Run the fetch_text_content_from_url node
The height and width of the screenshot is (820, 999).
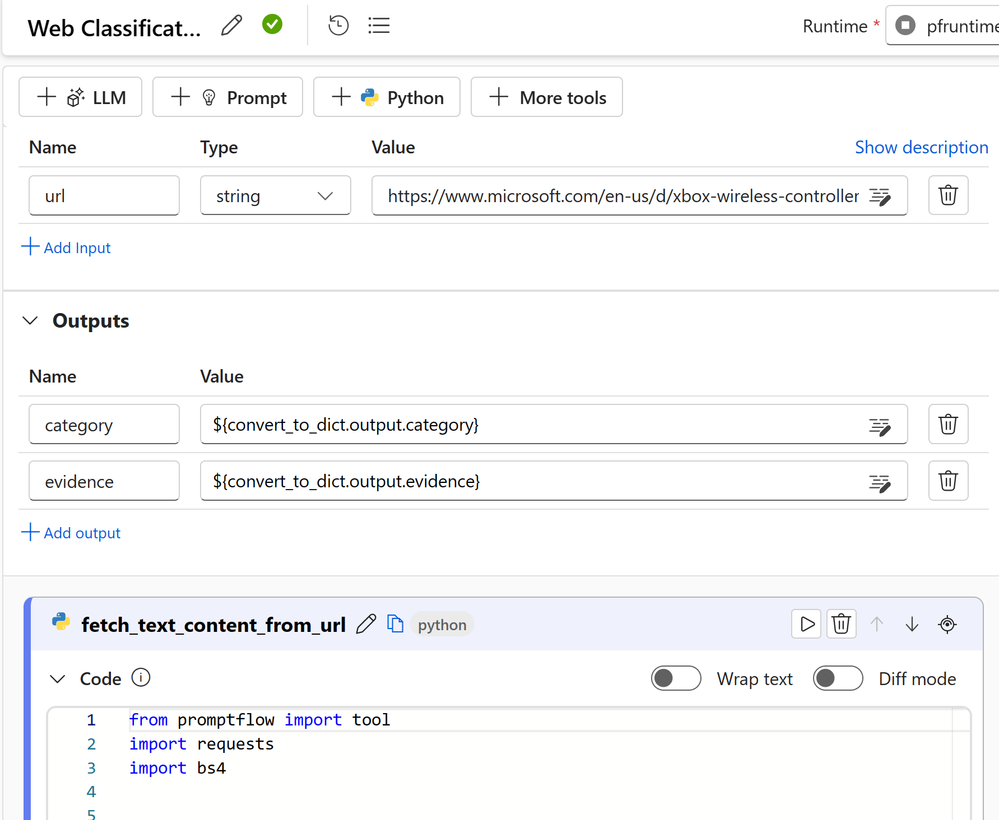pyautogui.click(x=806, y=625)
